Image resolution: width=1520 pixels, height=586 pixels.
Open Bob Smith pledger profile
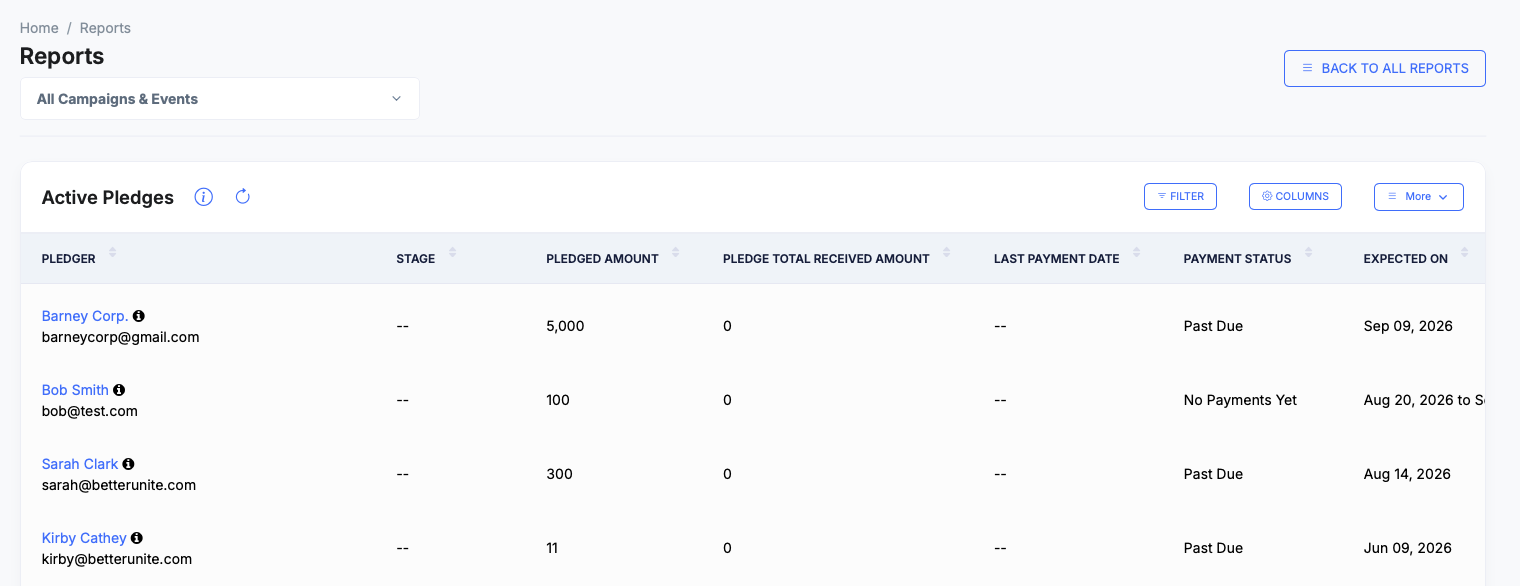(75, 390)
